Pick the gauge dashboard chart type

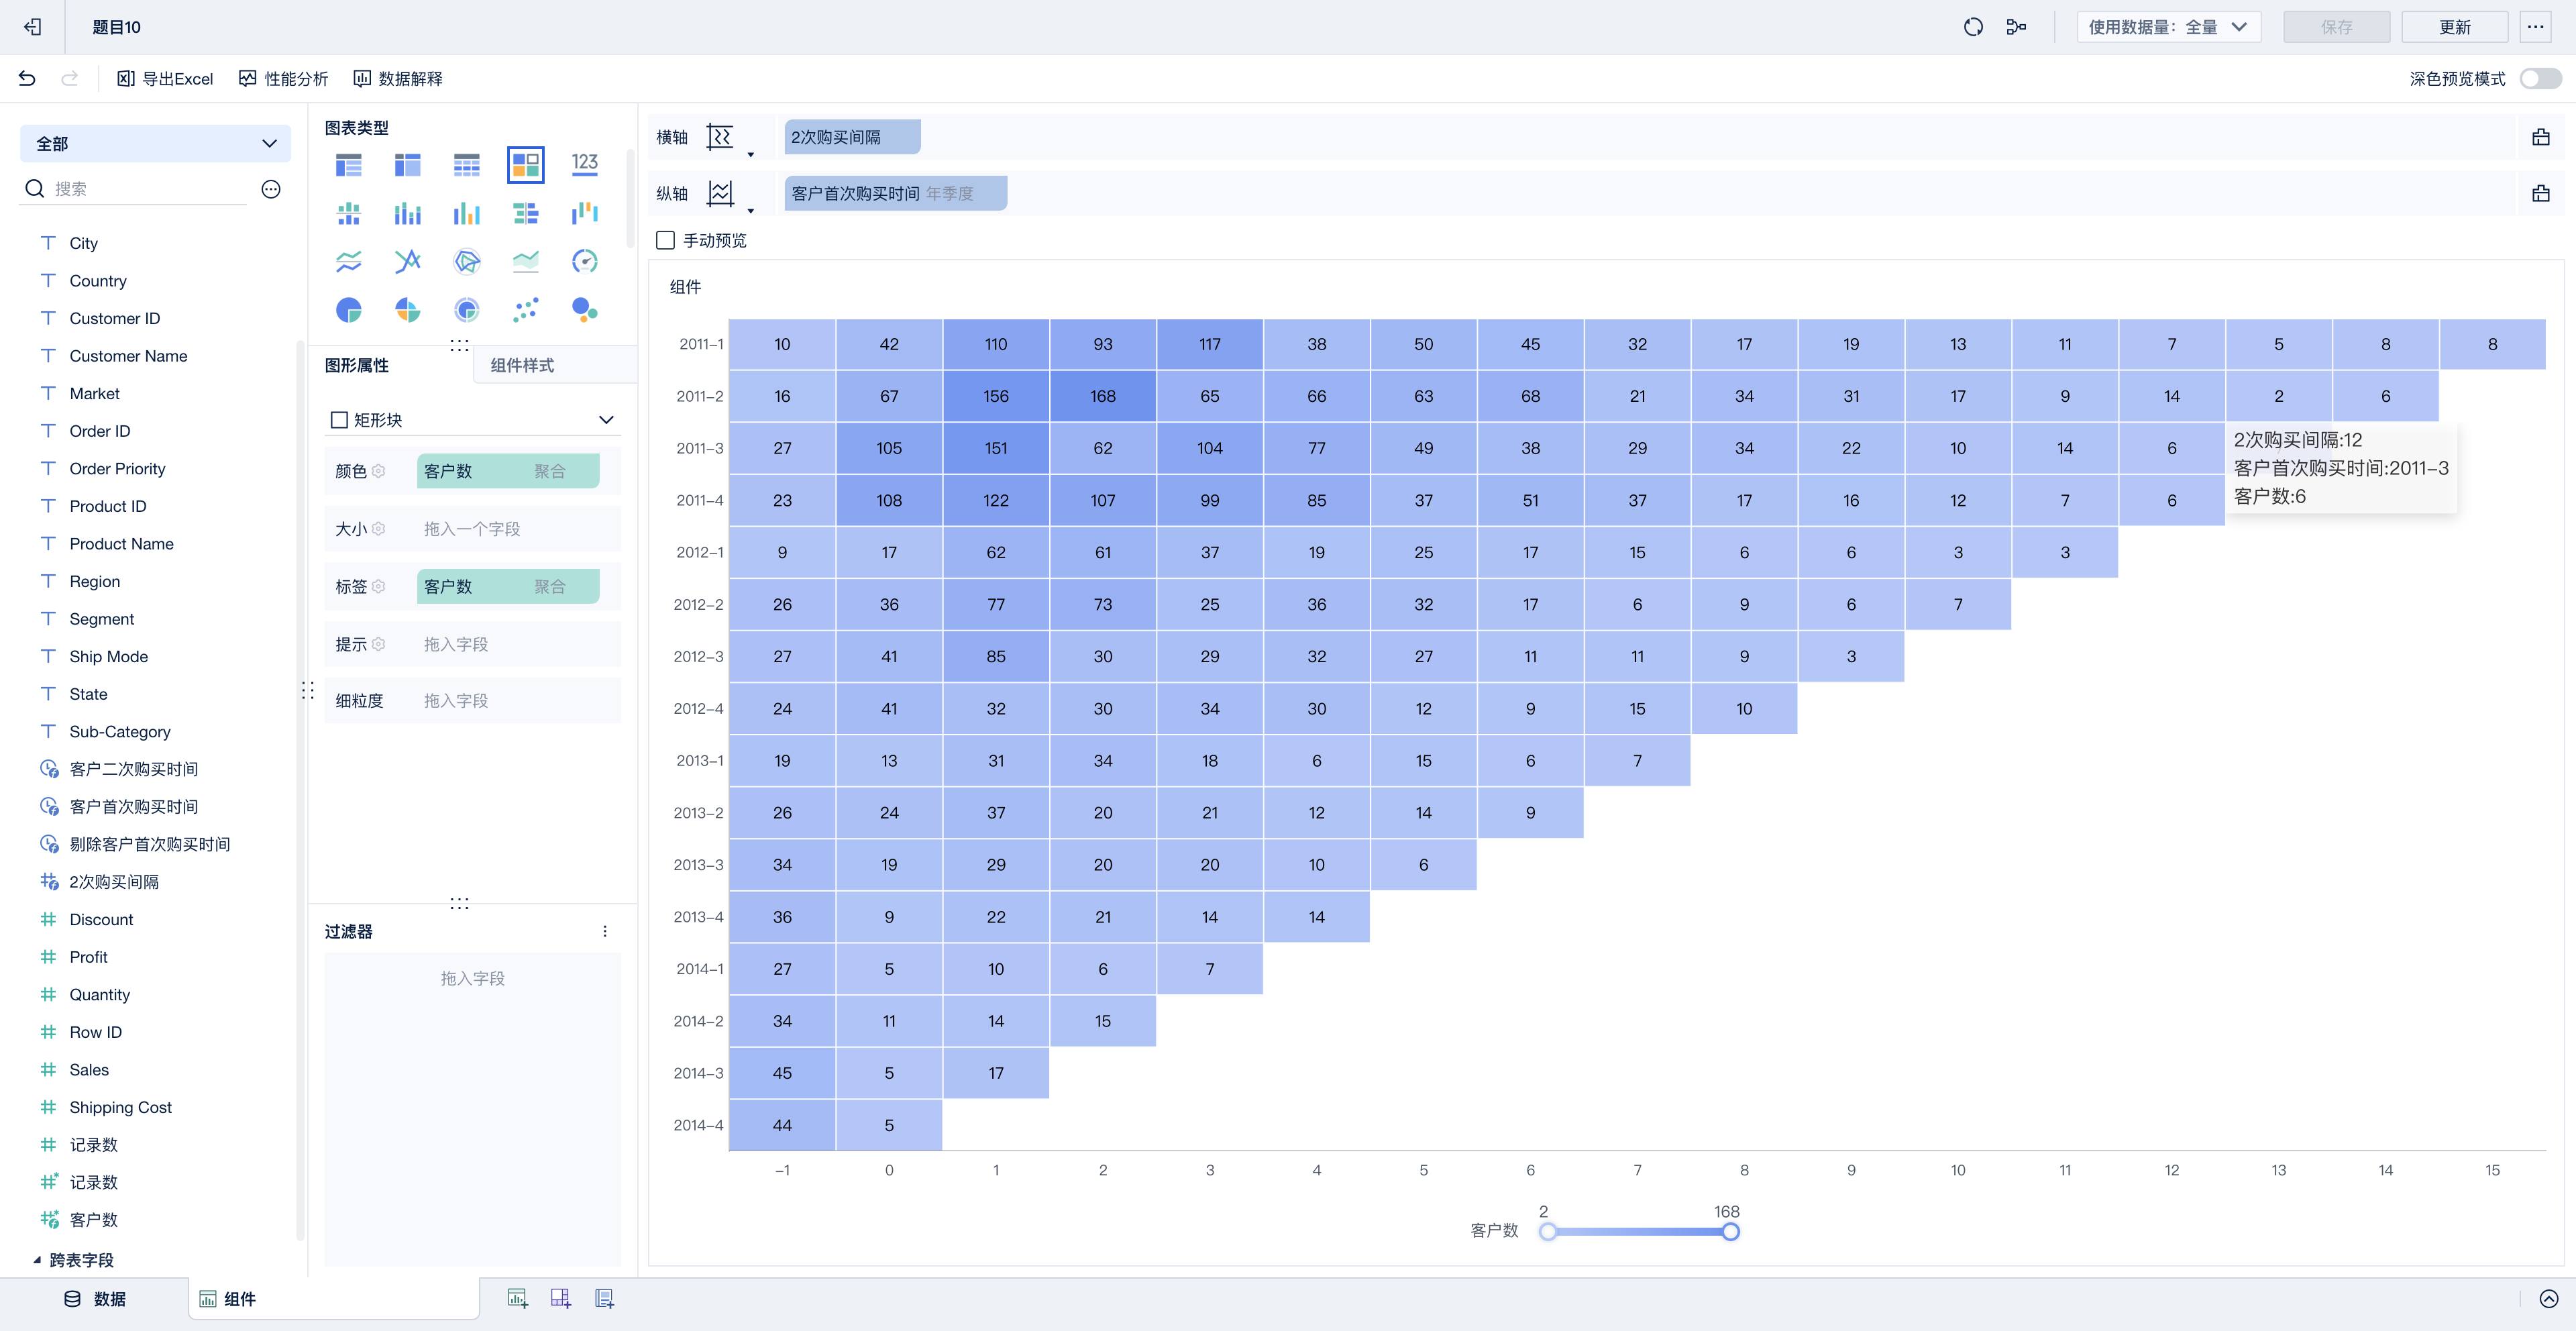click(x=584, y=262)
